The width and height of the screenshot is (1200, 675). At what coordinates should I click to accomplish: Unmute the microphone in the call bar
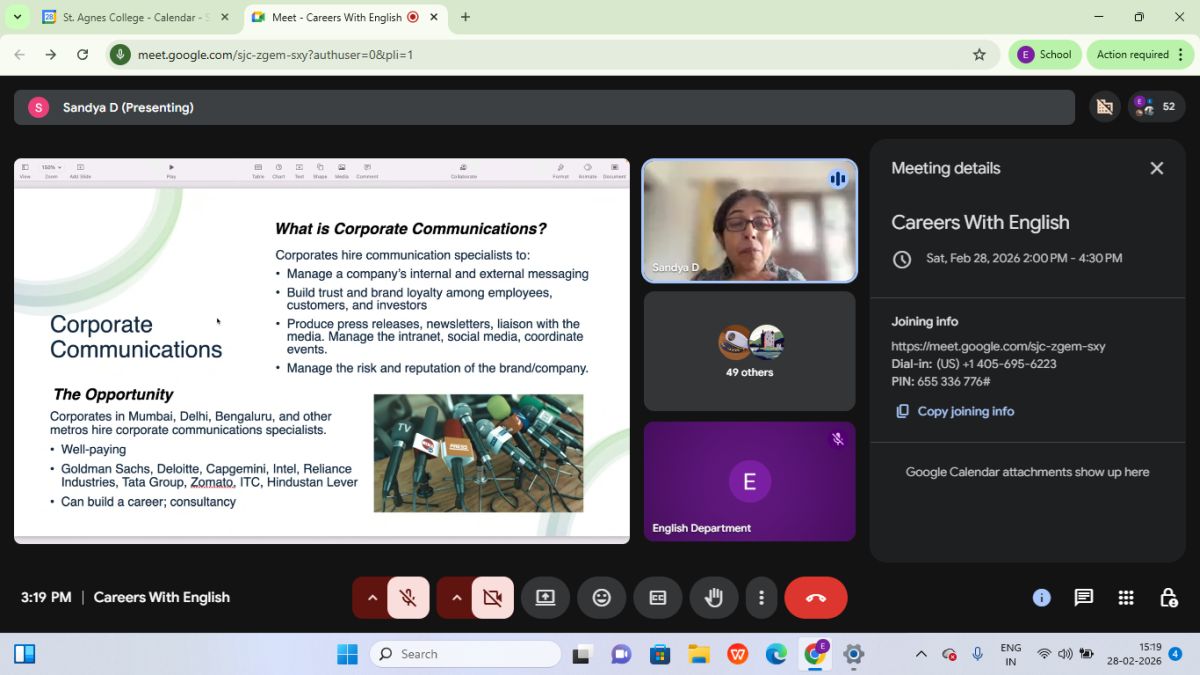(408, 598)
